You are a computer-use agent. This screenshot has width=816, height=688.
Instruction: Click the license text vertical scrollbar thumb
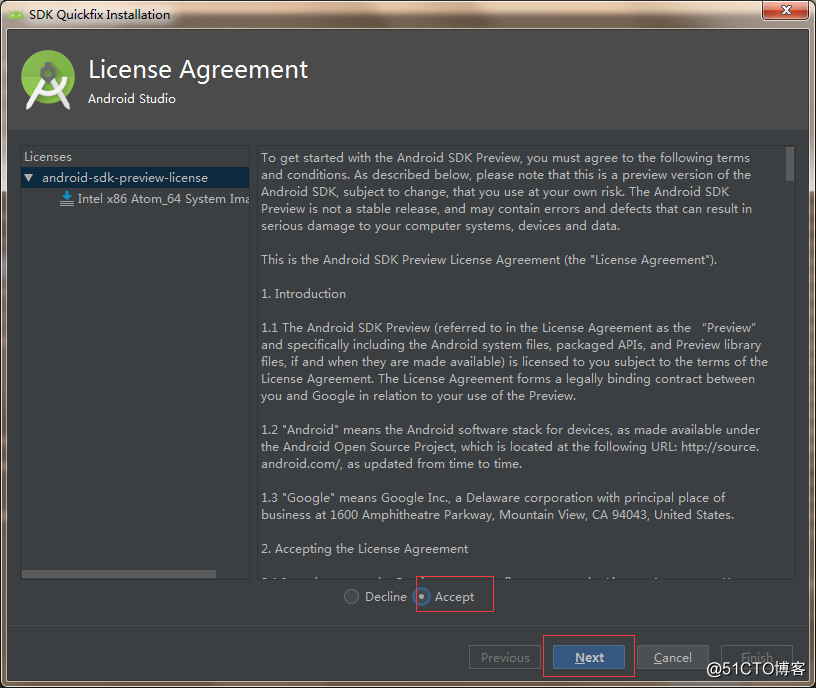(x=789, y=164)
